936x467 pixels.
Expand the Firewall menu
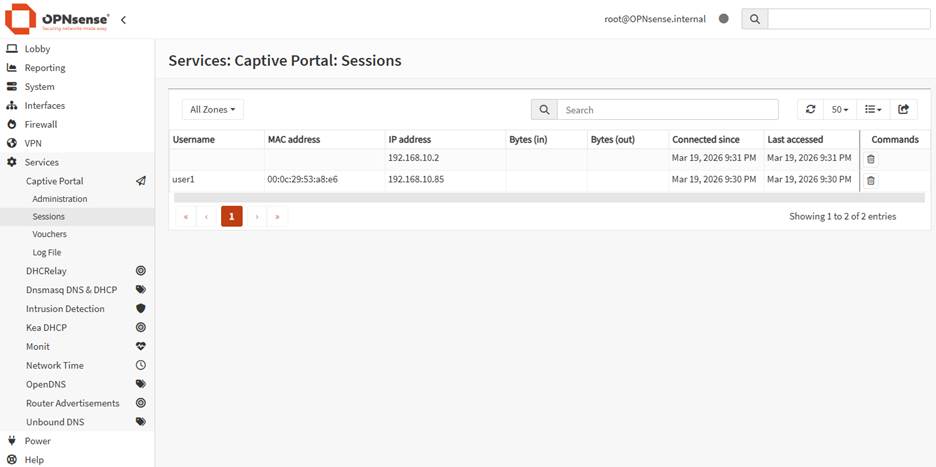[x=41, y=125]
